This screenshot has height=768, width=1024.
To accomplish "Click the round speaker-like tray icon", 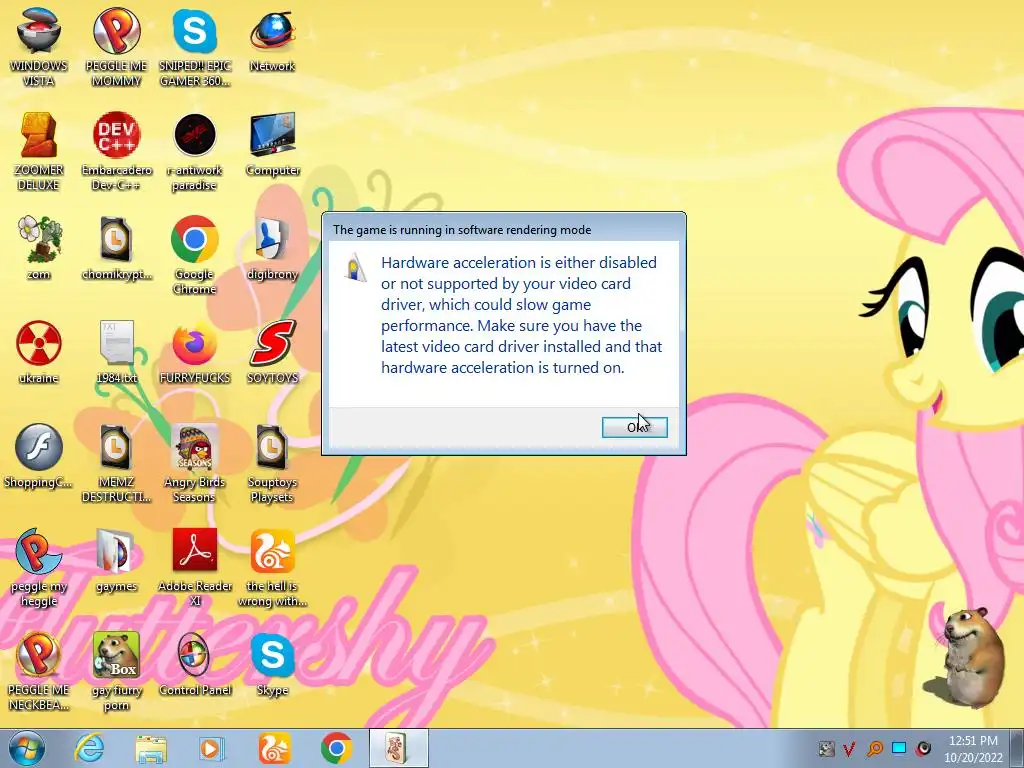I will pos(923,748).
